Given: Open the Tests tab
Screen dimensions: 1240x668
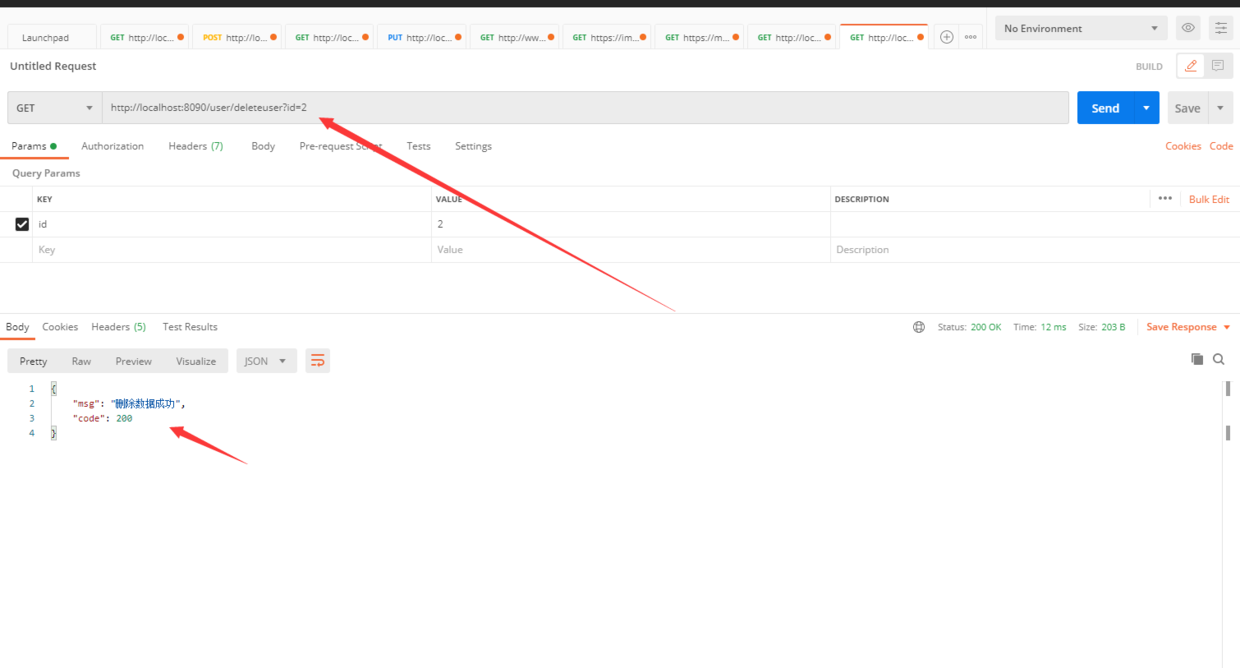Looking at the screenshot, I should coord(418,146).
